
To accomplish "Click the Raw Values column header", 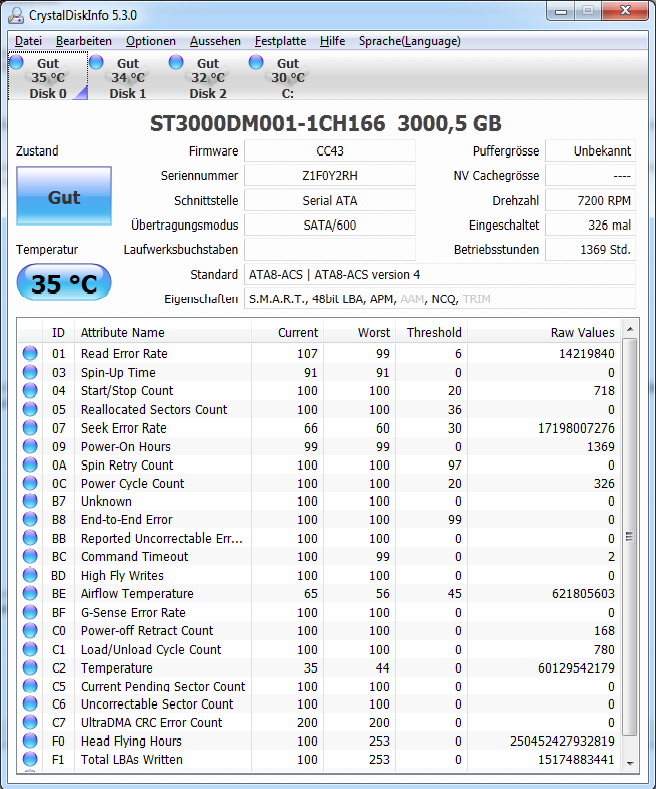I will (543, 333).
